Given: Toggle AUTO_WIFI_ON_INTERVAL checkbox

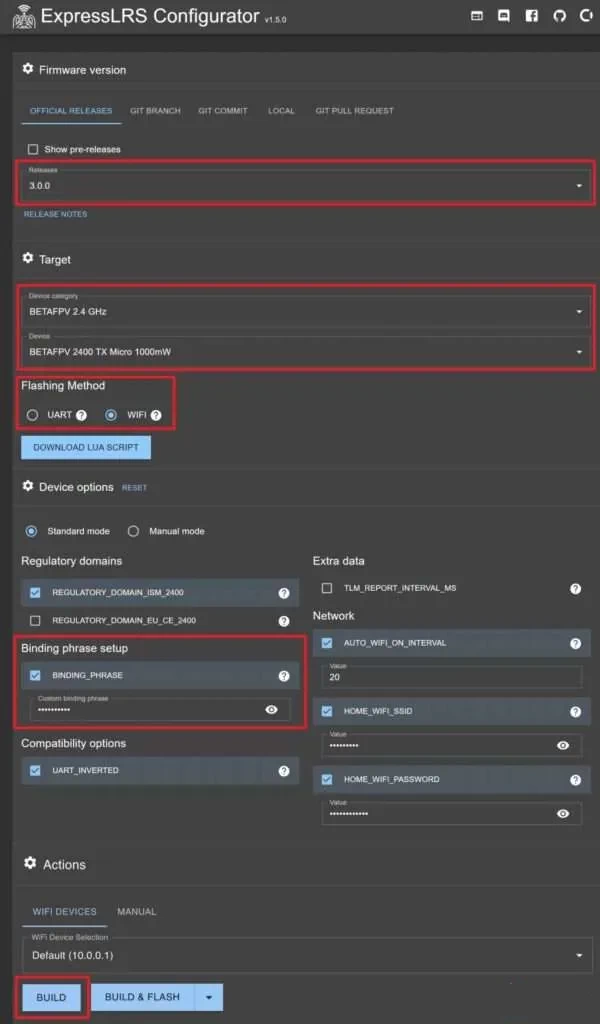Looking at the screenshot, I should coord(327,643).
